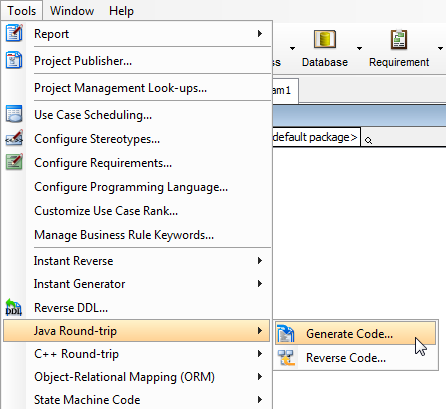Open the Help menu

click(121, 11)
